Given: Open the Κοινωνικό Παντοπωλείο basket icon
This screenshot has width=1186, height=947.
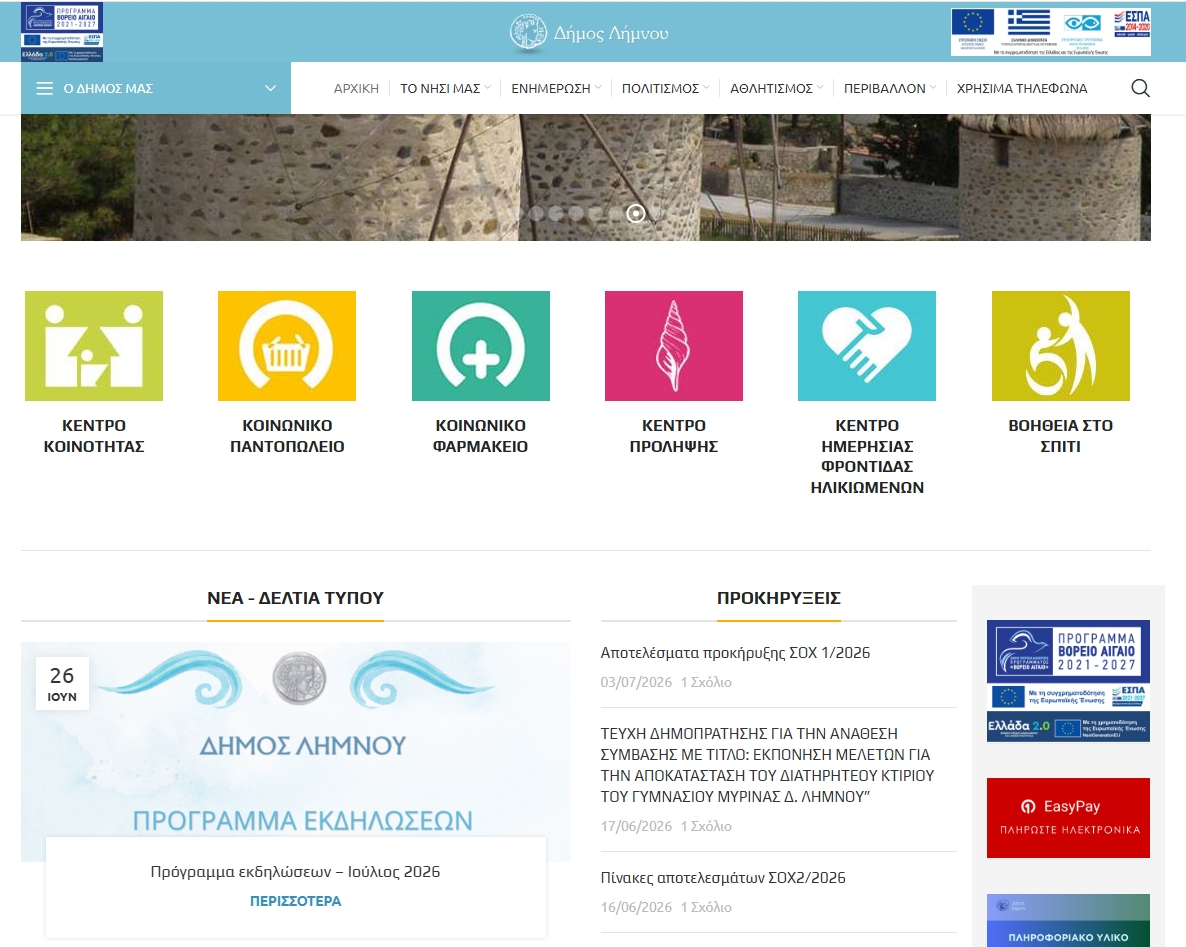Looking at the screenshot, I should click(x=287, y=346).
